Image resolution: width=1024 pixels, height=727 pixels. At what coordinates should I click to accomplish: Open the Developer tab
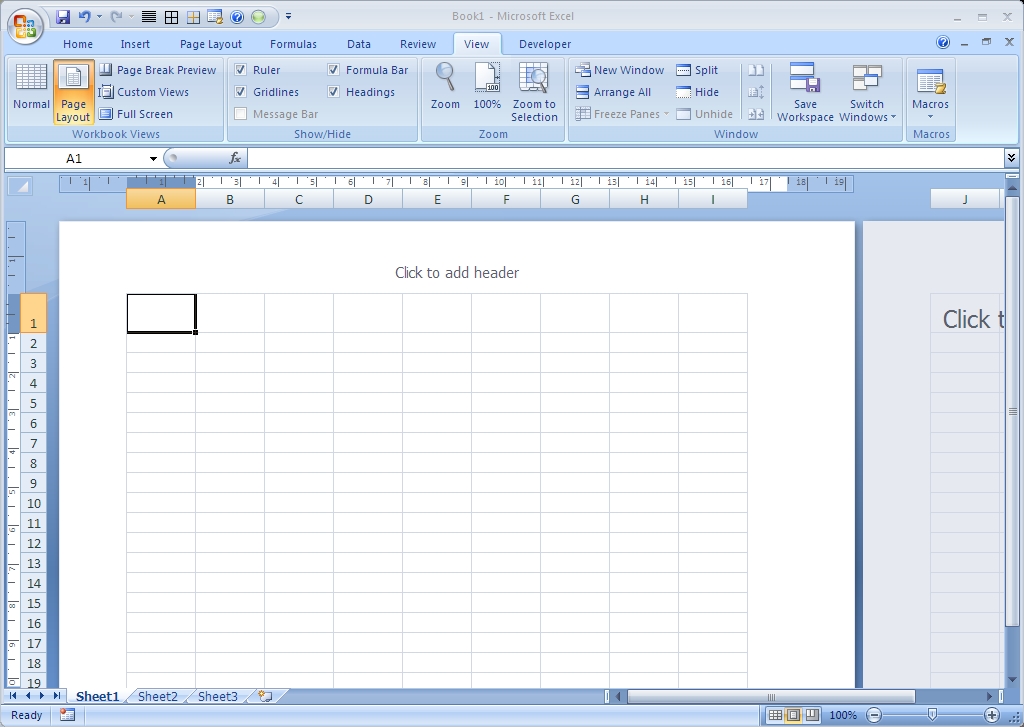[545, 44]
